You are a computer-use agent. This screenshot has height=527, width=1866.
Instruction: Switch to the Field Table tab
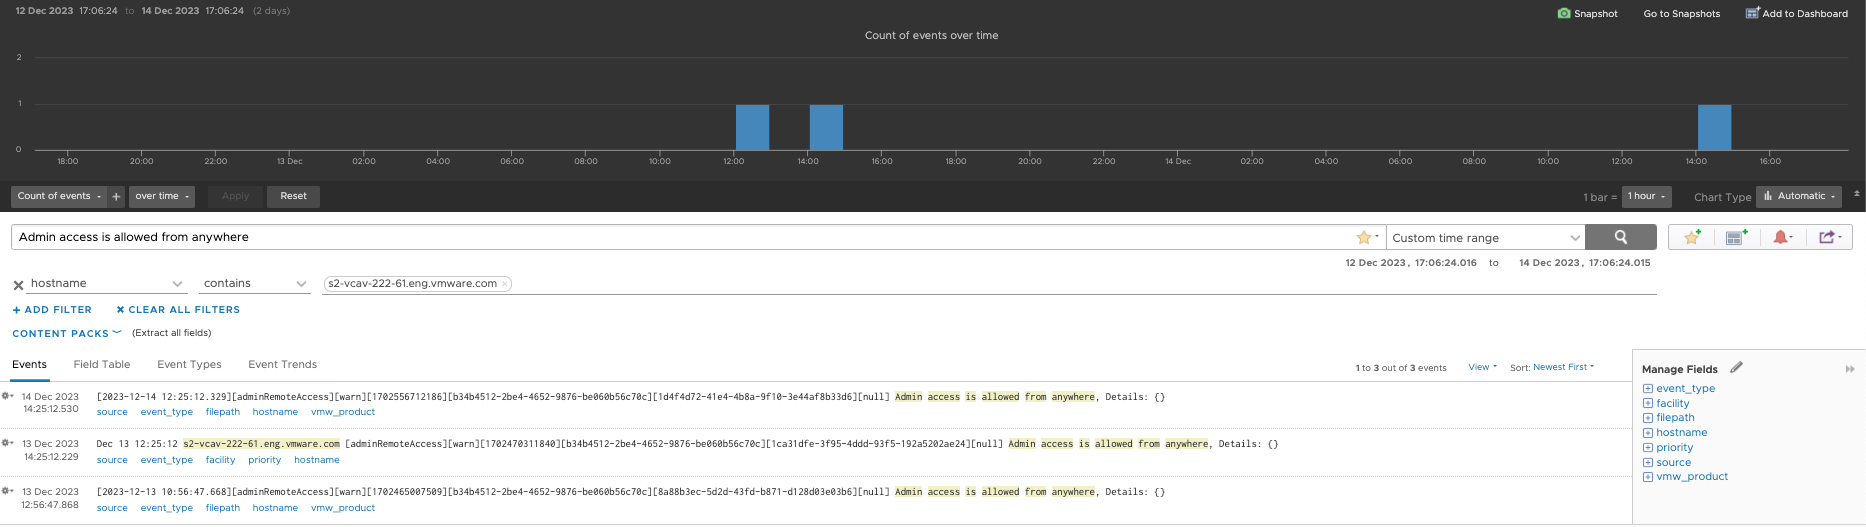pos(102,364)
